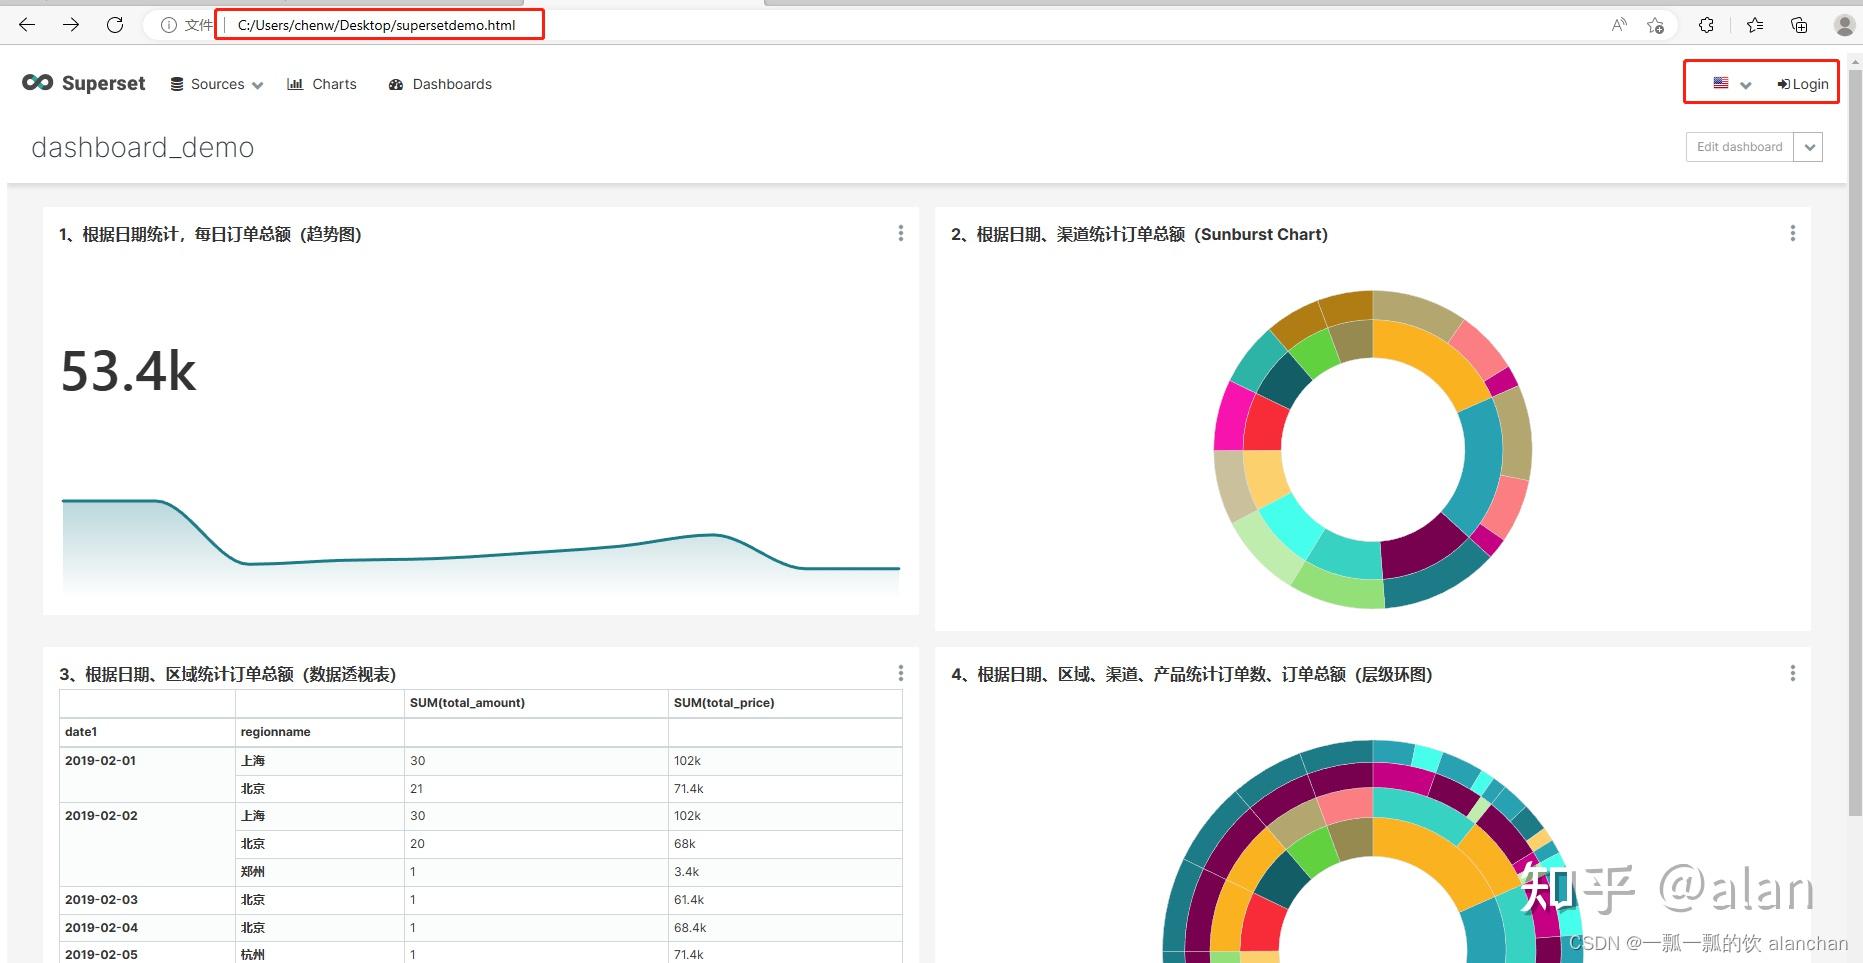
Task: Open browser profile avatar icon
Action: [1845, 25]
